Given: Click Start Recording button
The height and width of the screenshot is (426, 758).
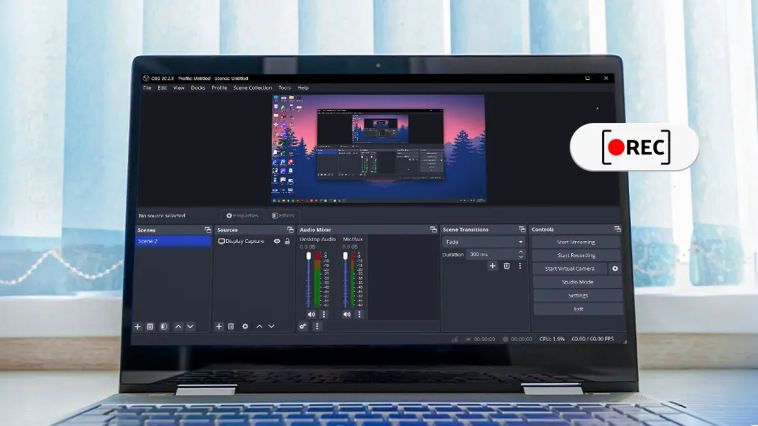Looking at the screenshot, I should tap(576, 255).
